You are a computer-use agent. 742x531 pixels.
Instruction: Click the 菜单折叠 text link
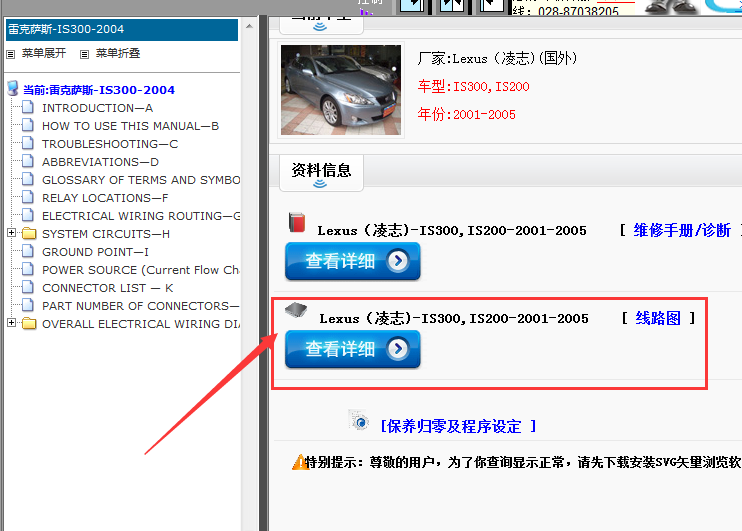pos(118,53)
